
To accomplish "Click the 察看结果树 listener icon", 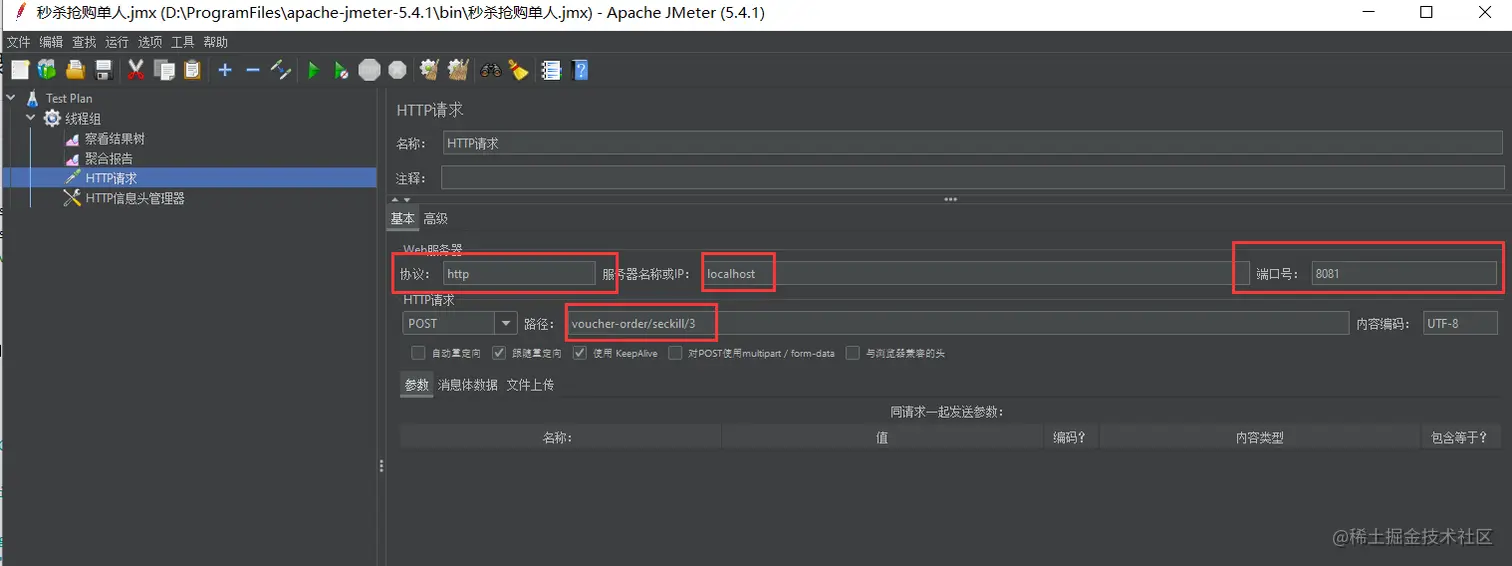I will [72, 139].
